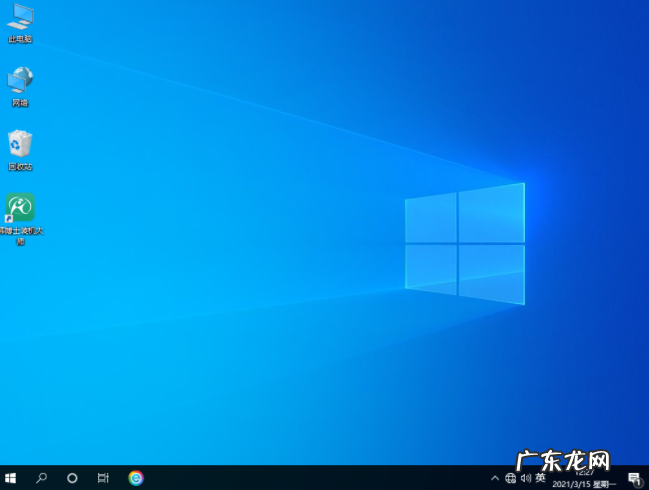Open the Windows Start menu
Image resolution: width=649 pixels, height=490 pixels.
click(x=11, y=478)
